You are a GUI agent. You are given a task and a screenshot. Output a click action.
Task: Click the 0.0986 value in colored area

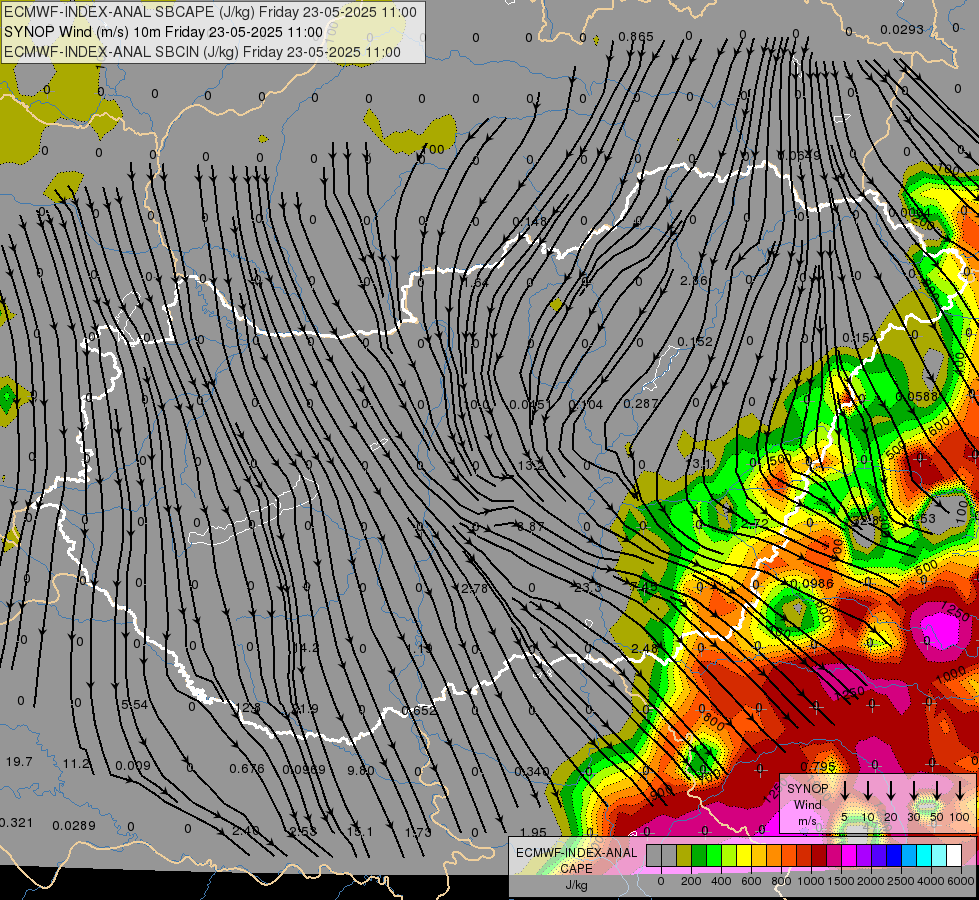pos(812,583)
